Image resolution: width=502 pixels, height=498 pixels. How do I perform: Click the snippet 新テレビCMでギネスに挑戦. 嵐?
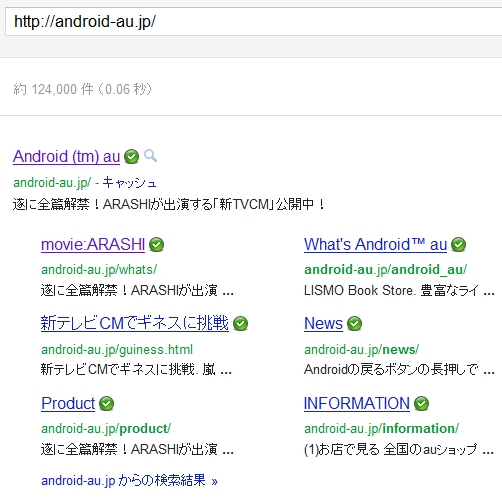pos(128,369)
